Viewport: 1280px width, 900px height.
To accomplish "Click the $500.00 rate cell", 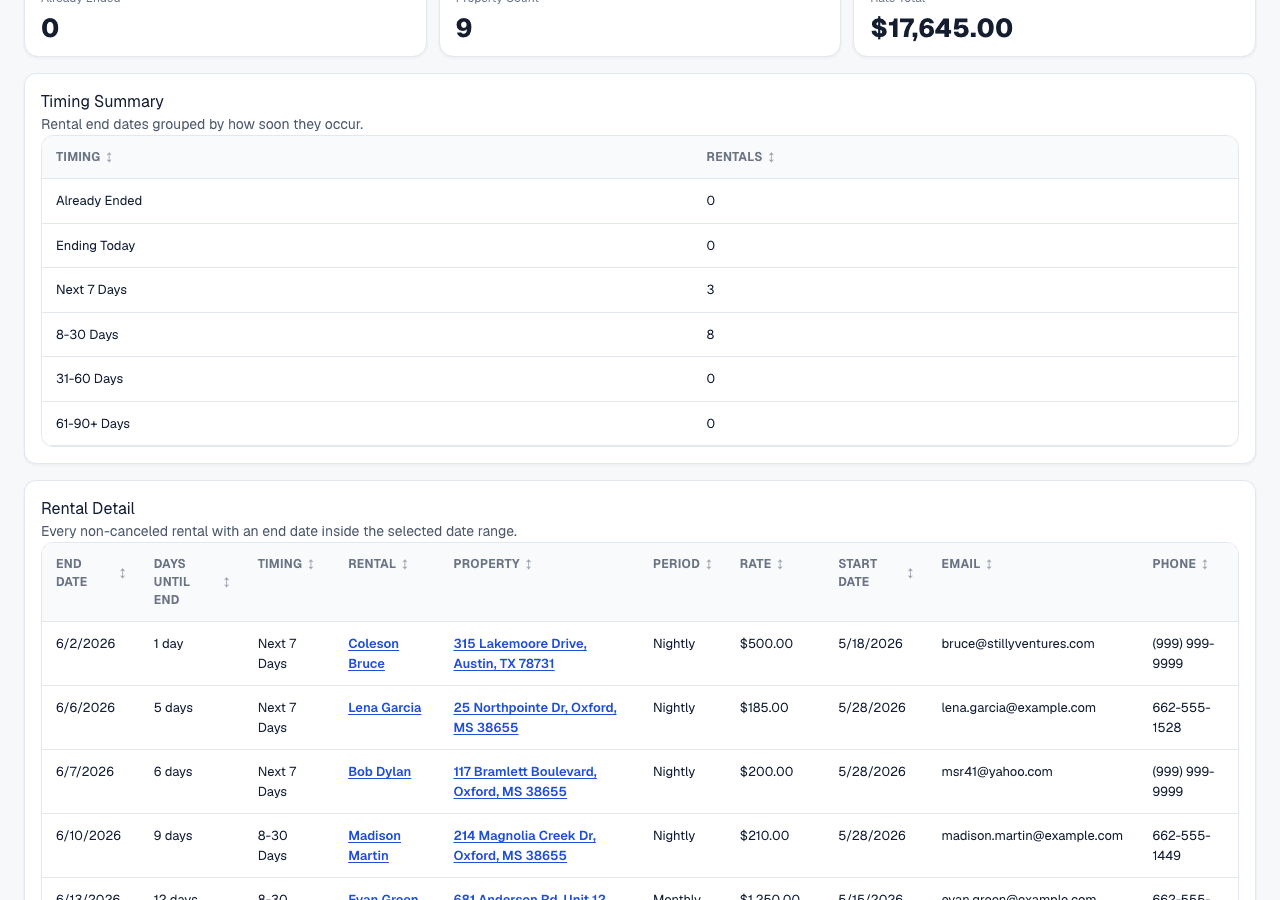I will 766,644.
